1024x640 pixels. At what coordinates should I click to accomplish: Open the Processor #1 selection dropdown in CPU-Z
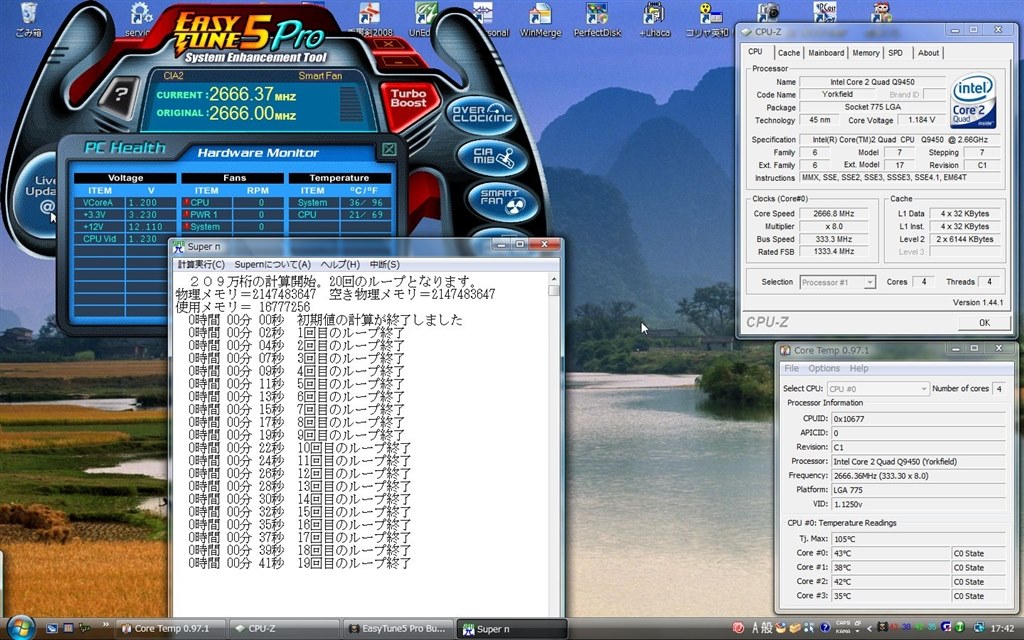[x=837, y=282]
